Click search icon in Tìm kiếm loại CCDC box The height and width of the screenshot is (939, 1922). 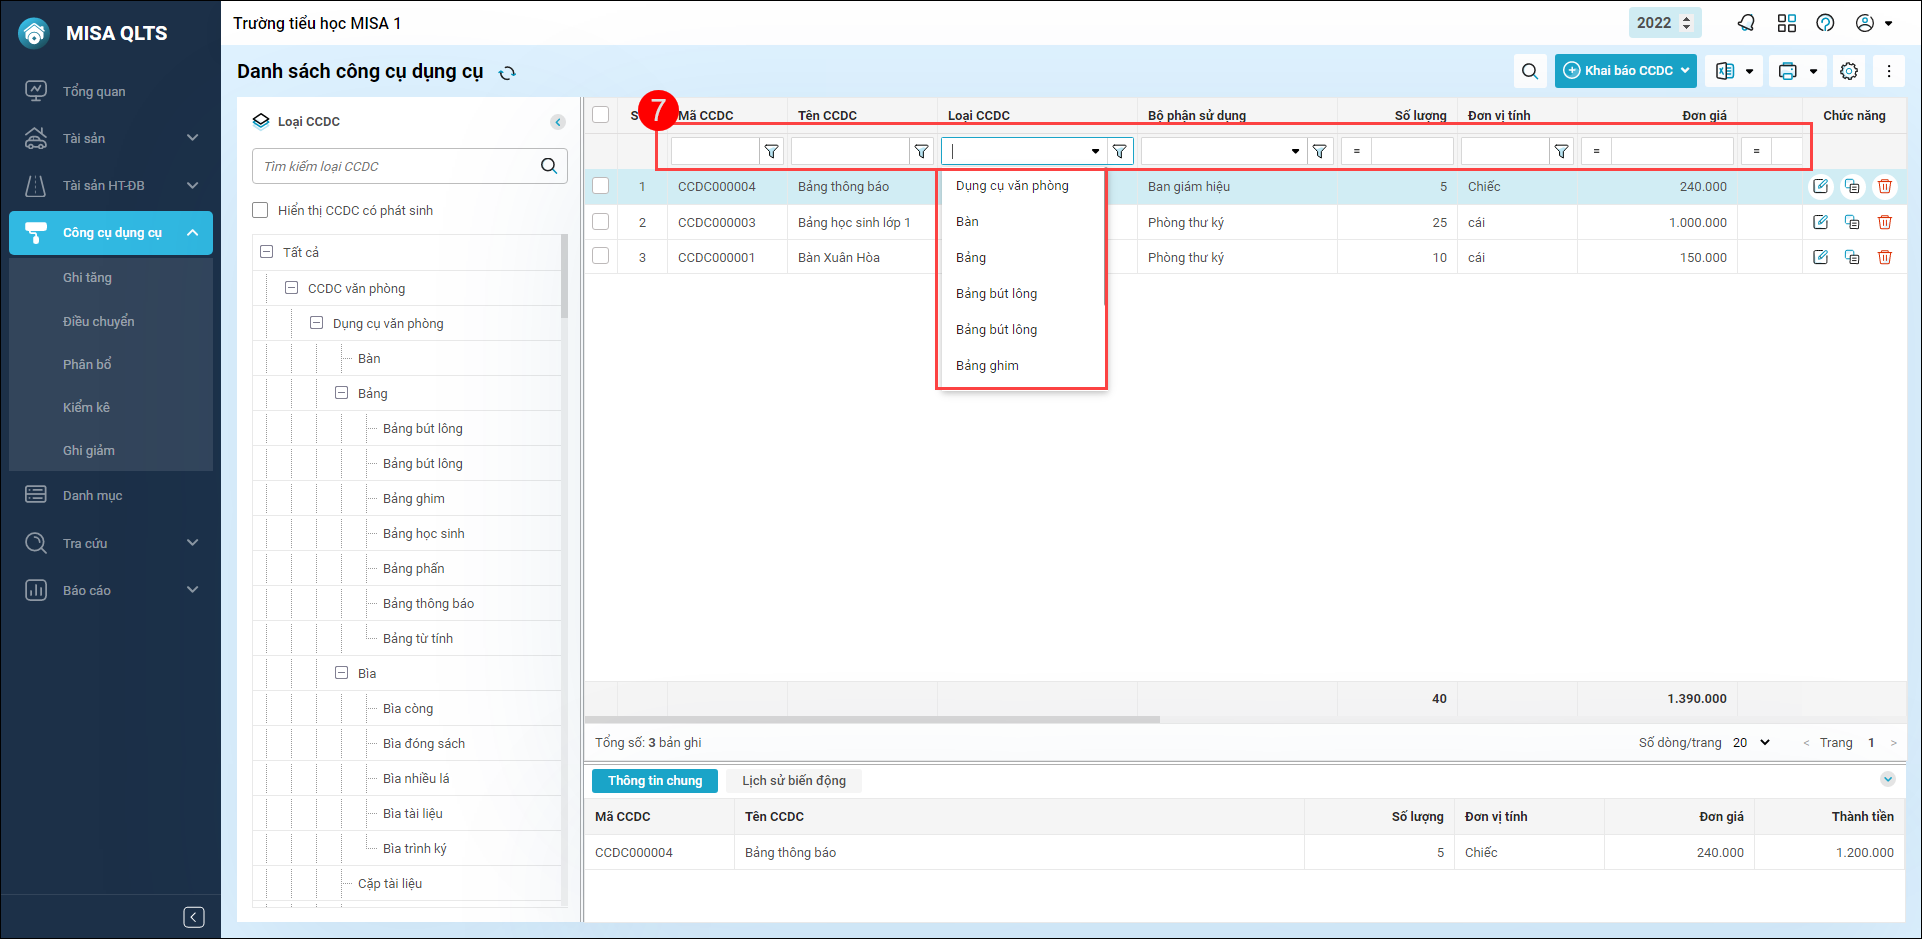549,166
